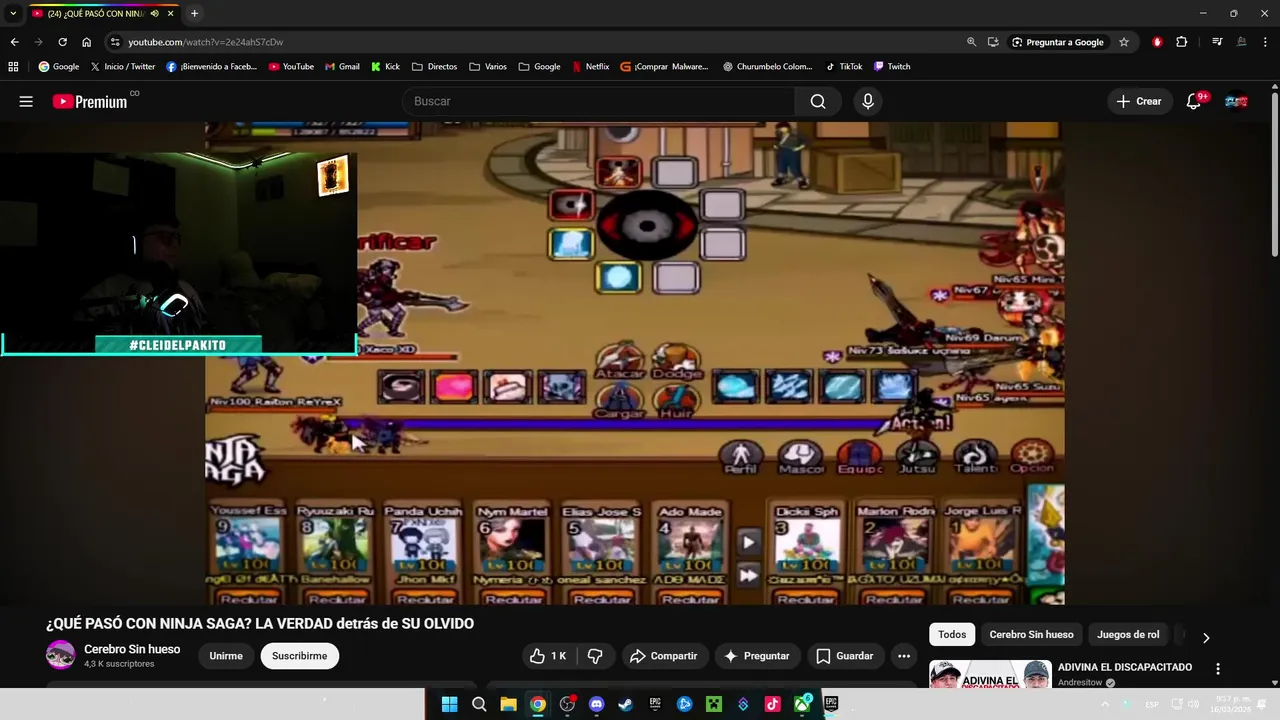Open Chrome media controls icon
Screen dimensions: 1280x720
click(1217, 42)
